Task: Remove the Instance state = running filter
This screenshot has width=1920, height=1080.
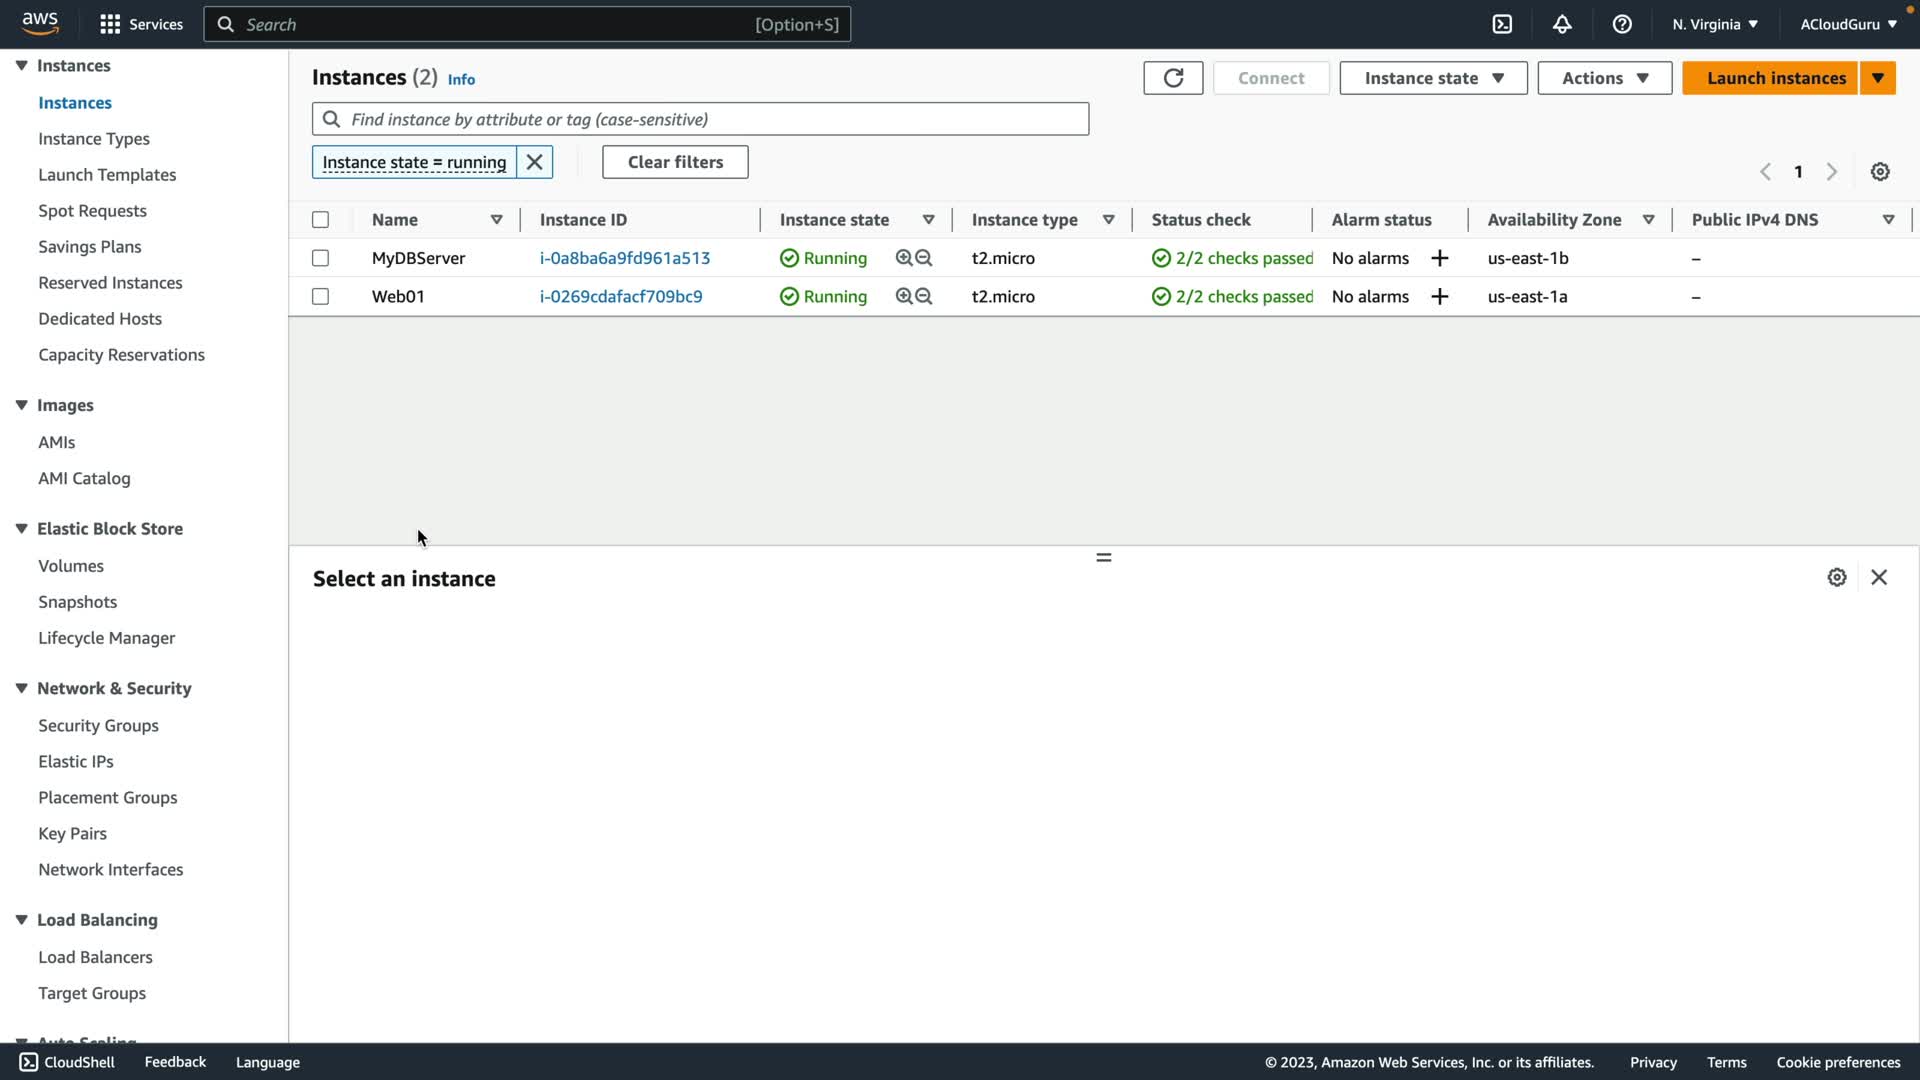Action: (x=535, y=162)
